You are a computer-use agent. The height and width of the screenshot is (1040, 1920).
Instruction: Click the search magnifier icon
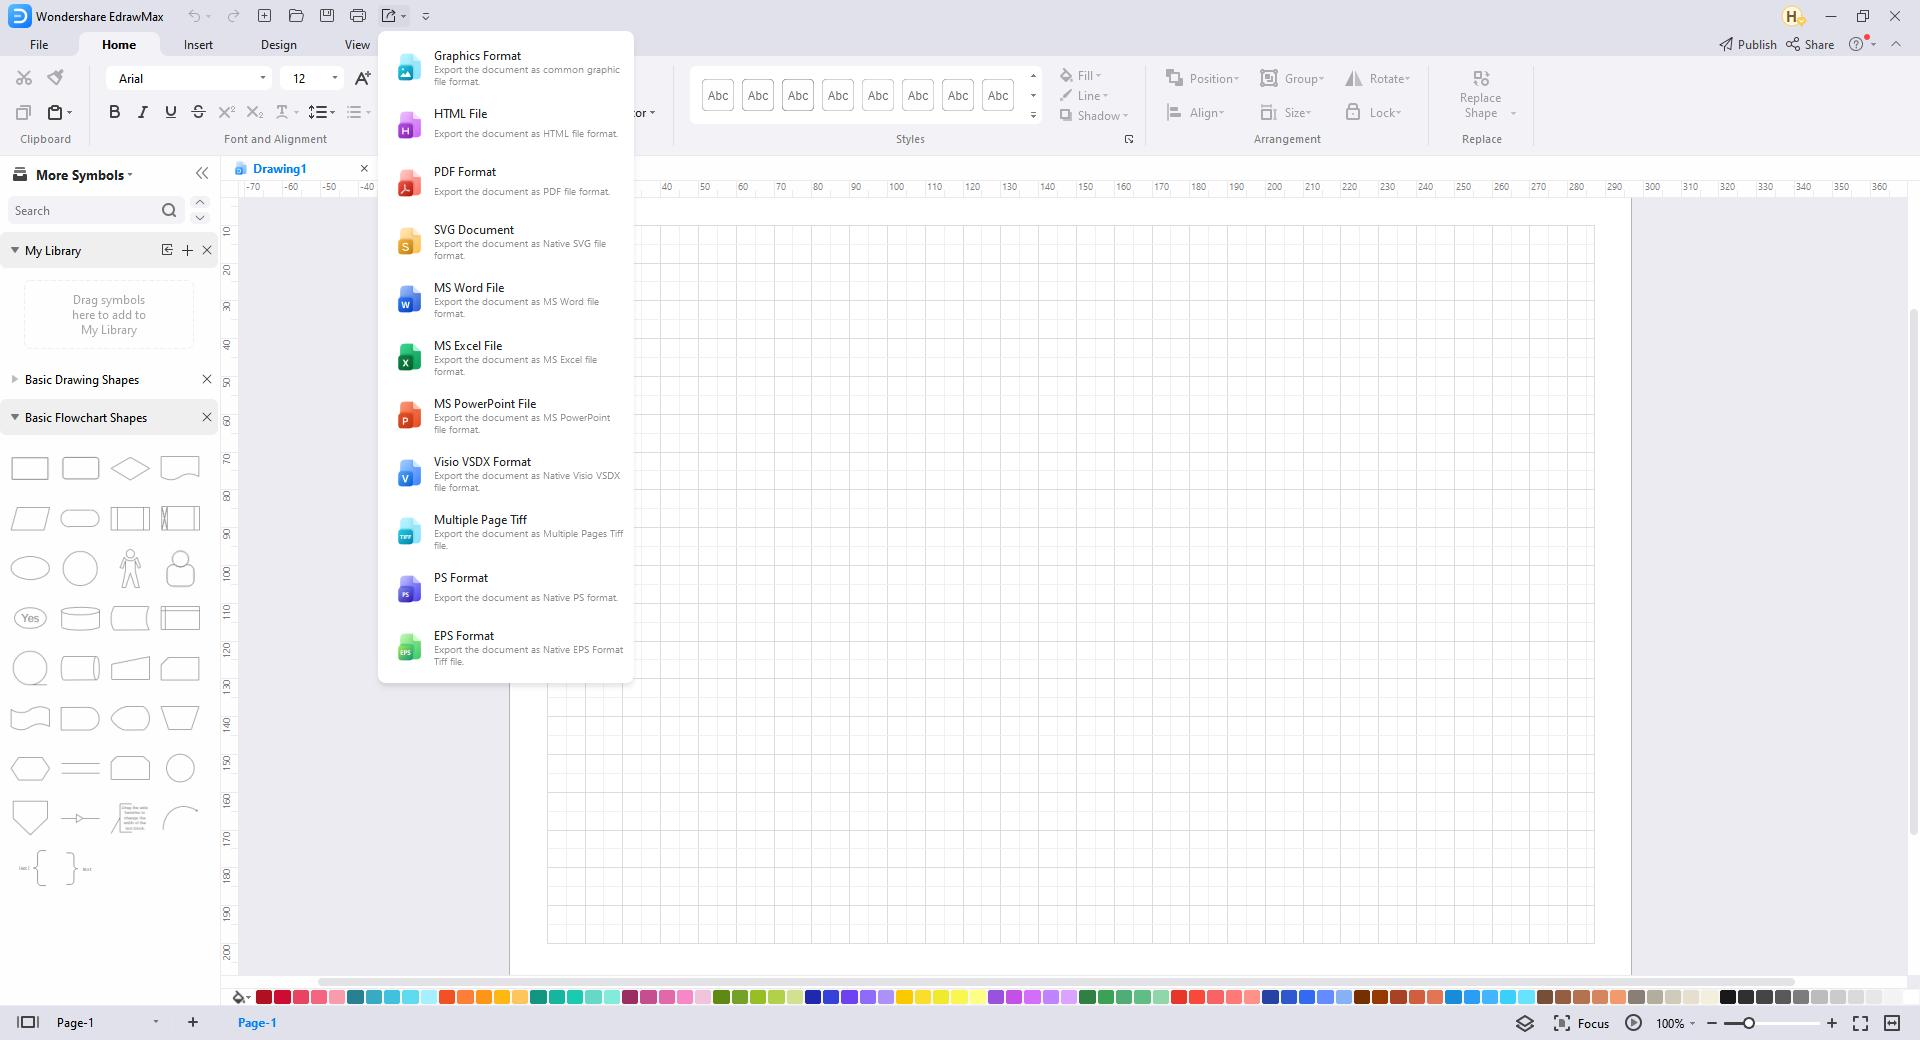tap(169, 211)
